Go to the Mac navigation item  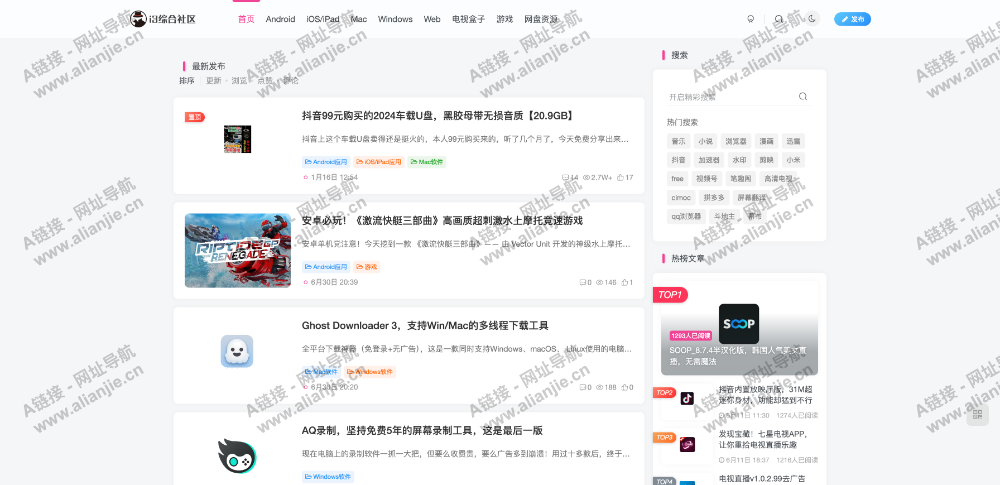[x=358, y=19]
